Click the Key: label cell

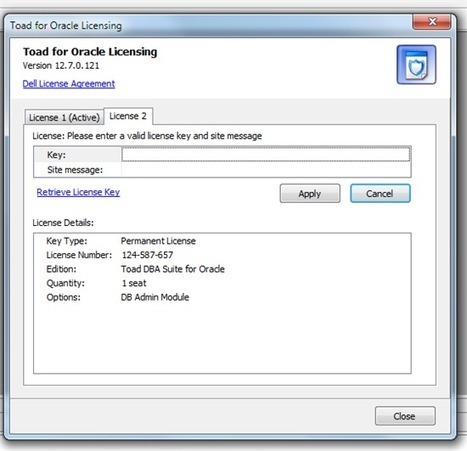[x=77, y=155]
